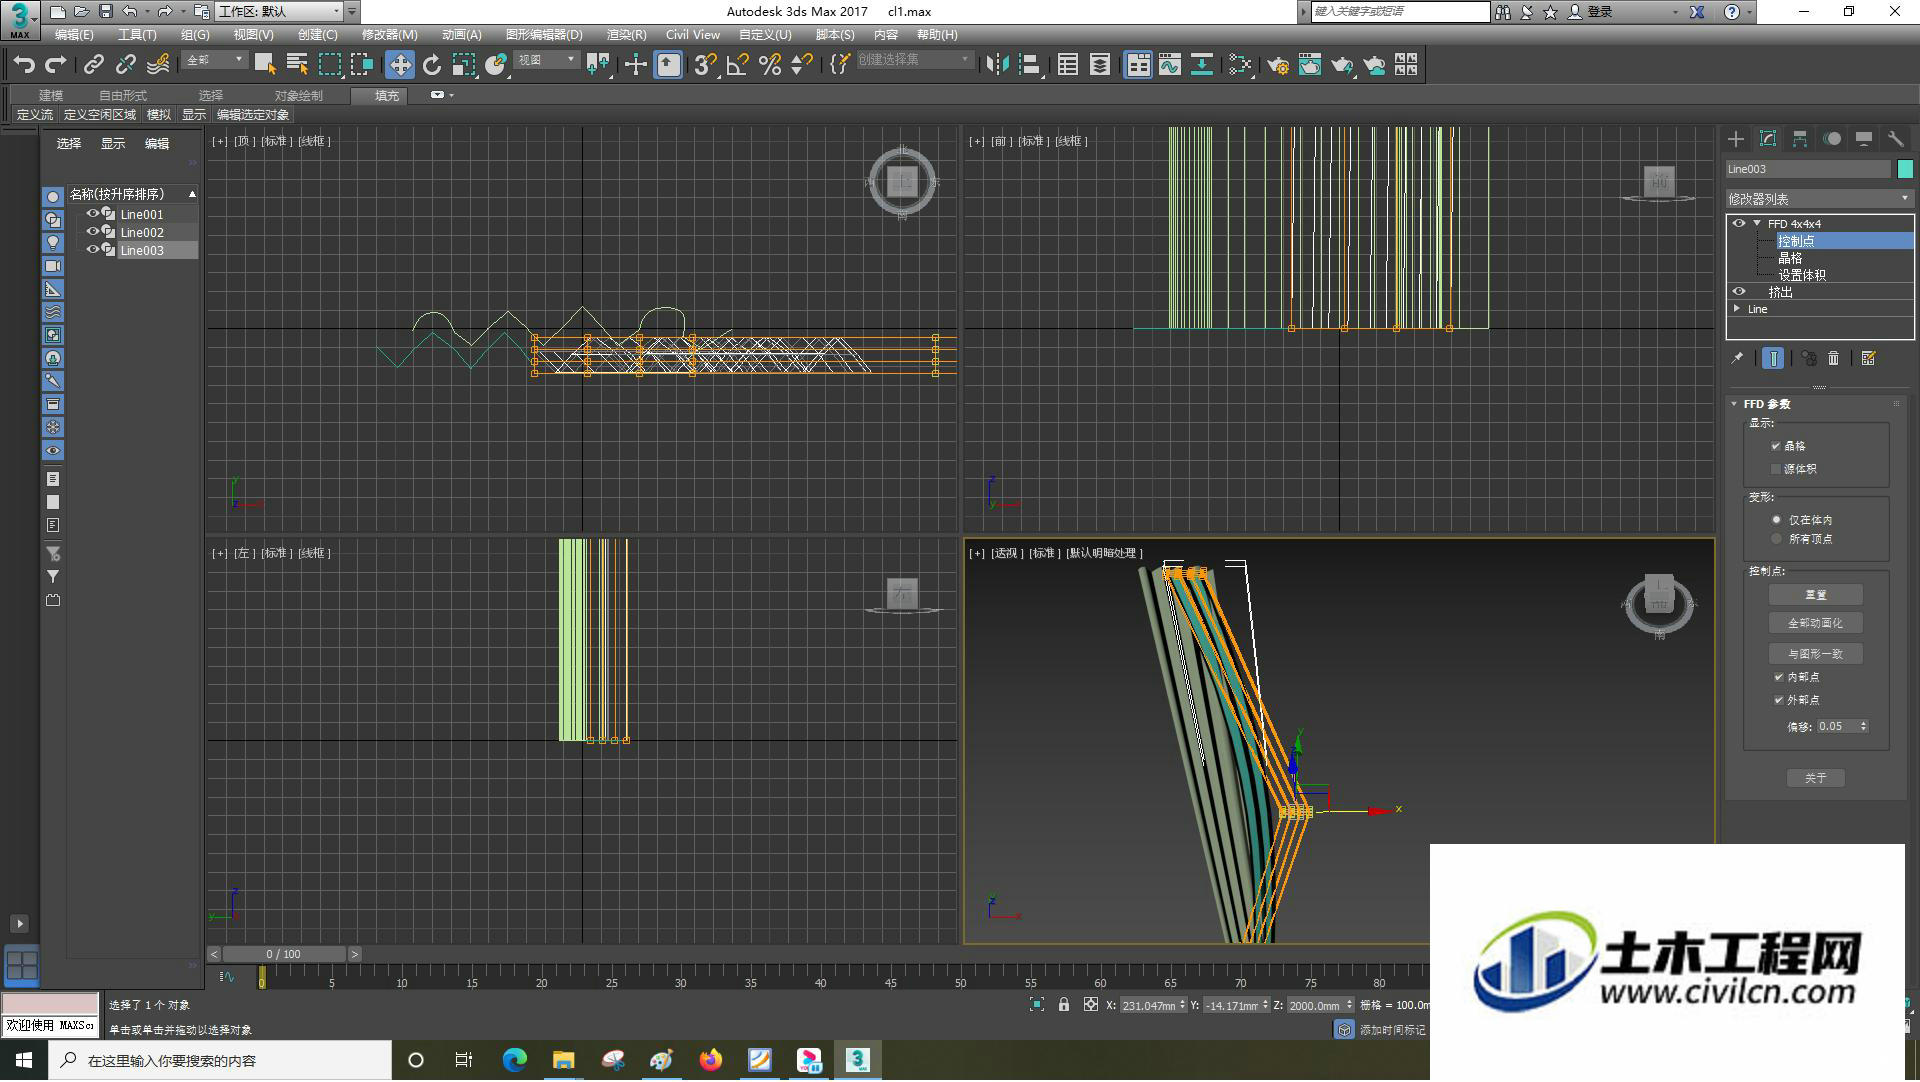Image resolution: width=1920 pixels, height=1082 pixels.
Task: Activate the Select and Link tool
Action: pyautogui.click(x=94, y=65)
